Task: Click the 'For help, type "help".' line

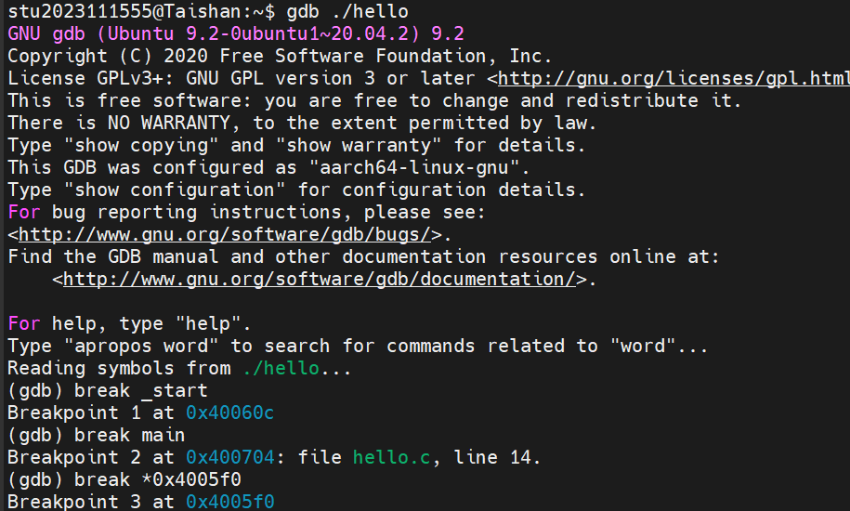Action: pyautogui.click(x=129, y=324)
